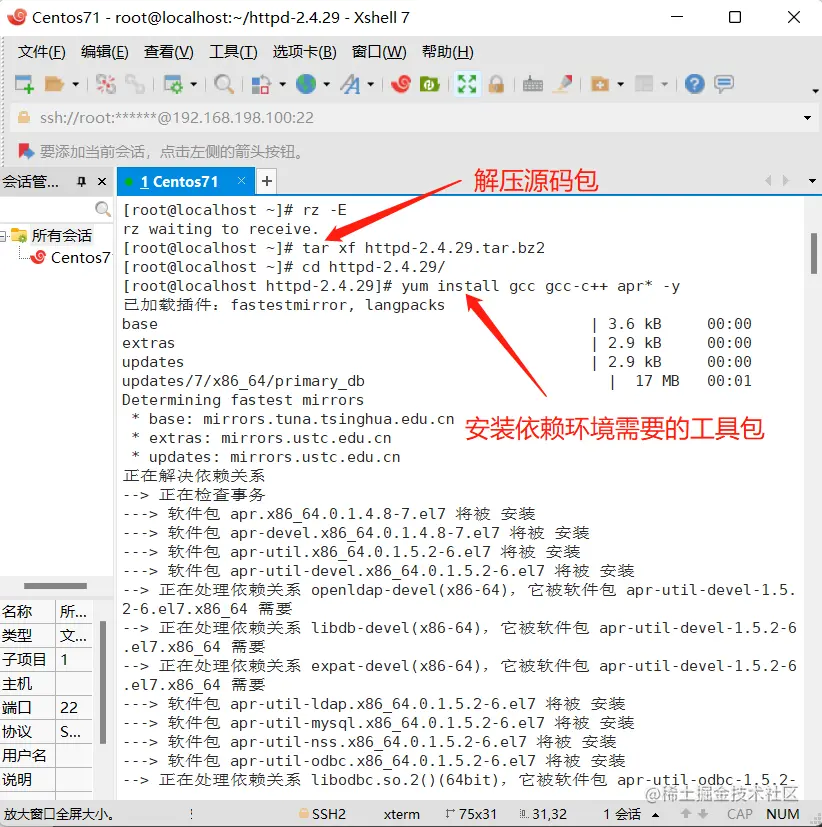Click the properties panel vertical scrollbar

pyautogui.click(x=103, y=682)
